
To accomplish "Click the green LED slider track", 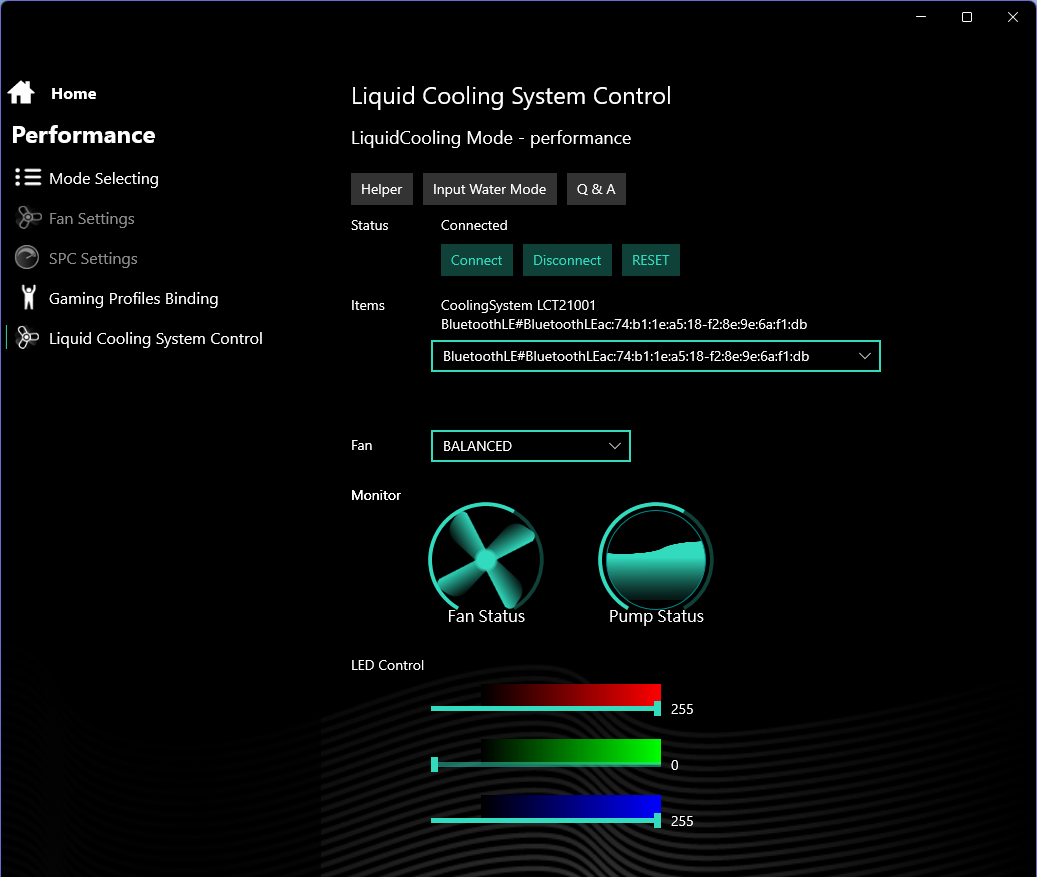I will tap(546, 765).
